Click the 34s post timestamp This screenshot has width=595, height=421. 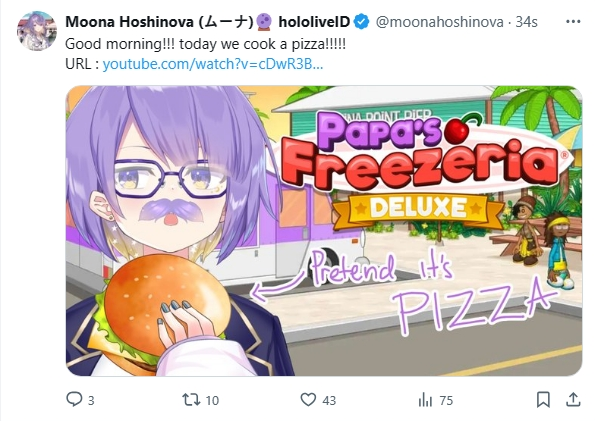click(526, 22)
